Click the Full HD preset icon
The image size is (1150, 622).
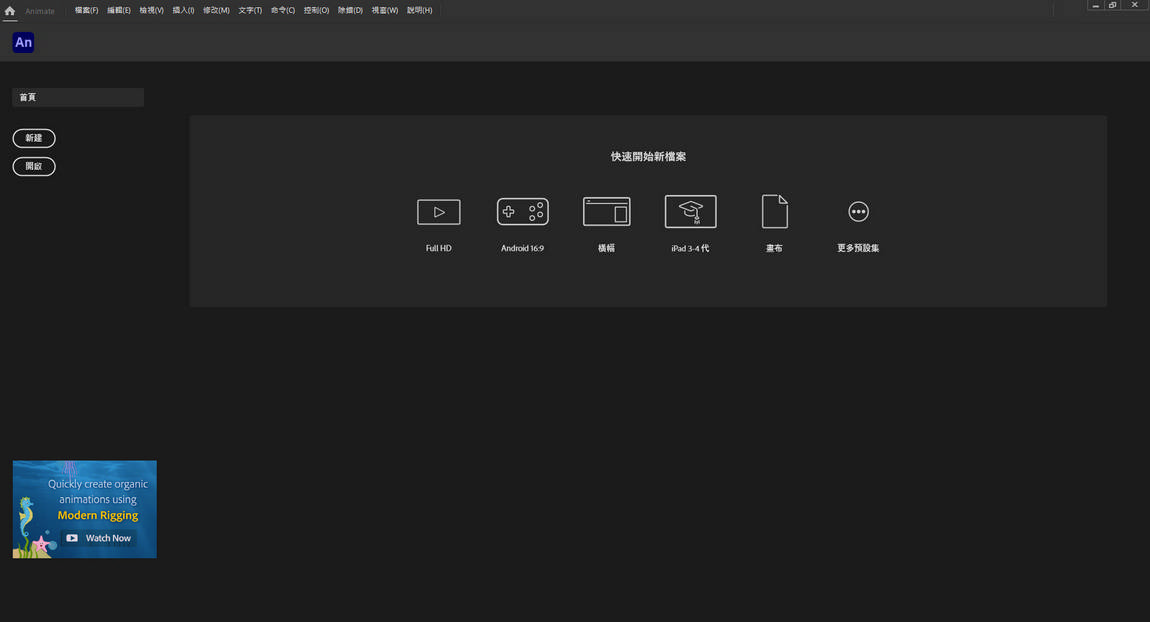point(438,212)
